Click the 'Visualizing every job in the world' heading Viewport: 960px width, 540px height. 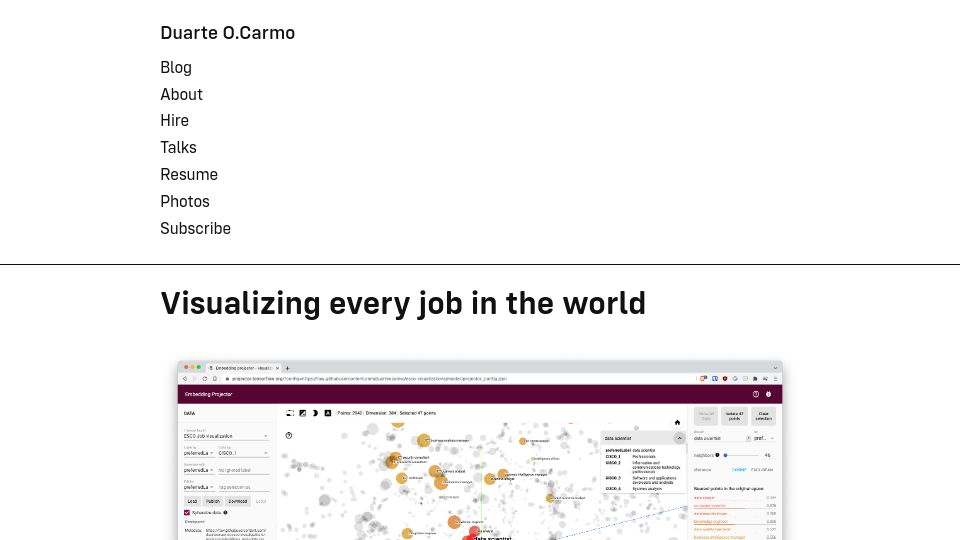click(403, 304)
